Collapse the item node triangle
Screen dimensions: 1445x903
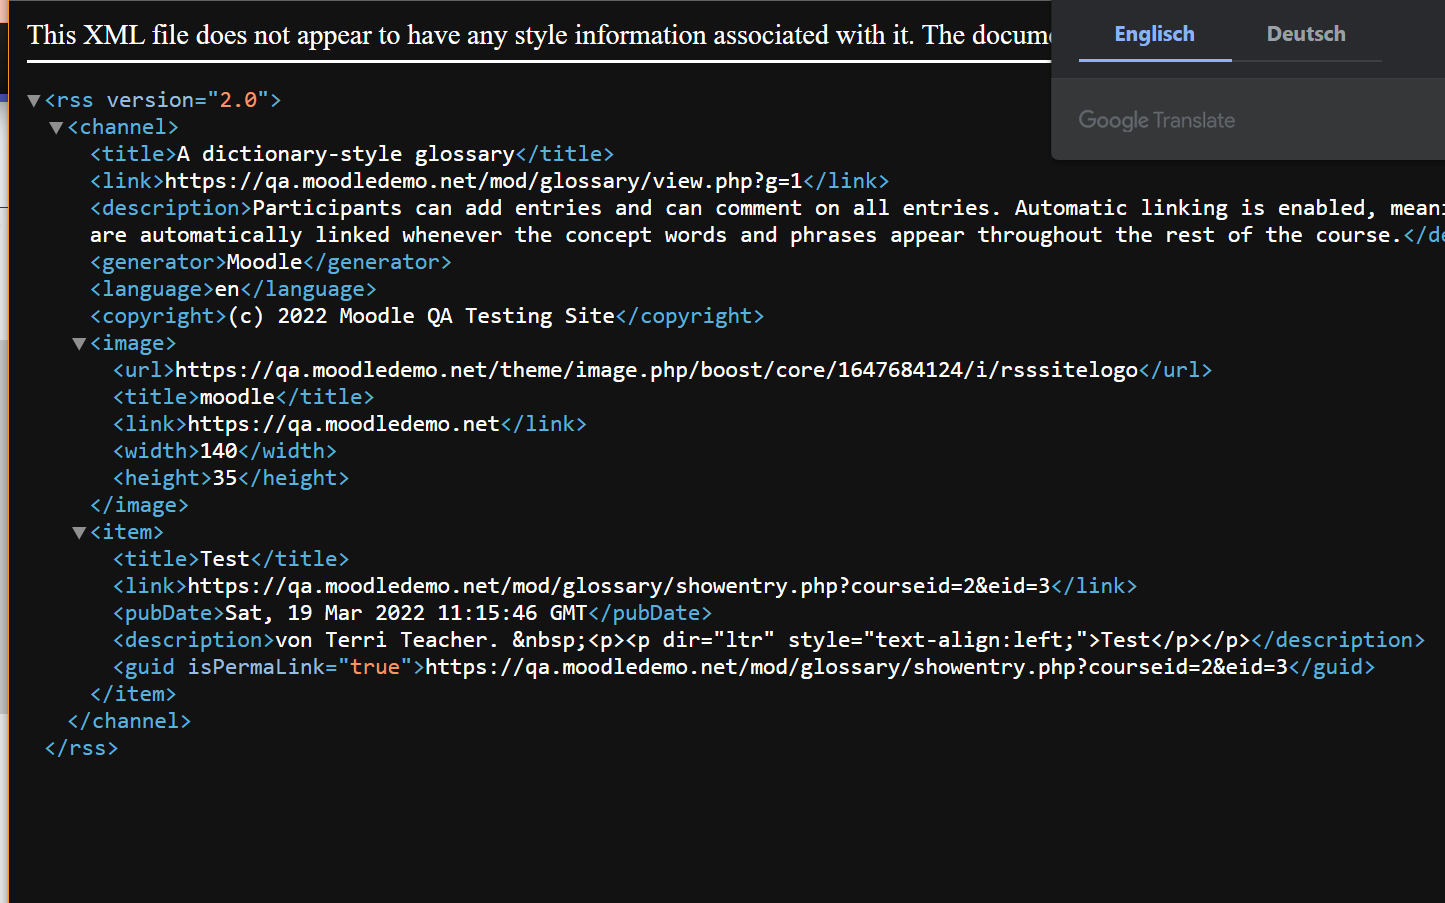click(79, 532)
